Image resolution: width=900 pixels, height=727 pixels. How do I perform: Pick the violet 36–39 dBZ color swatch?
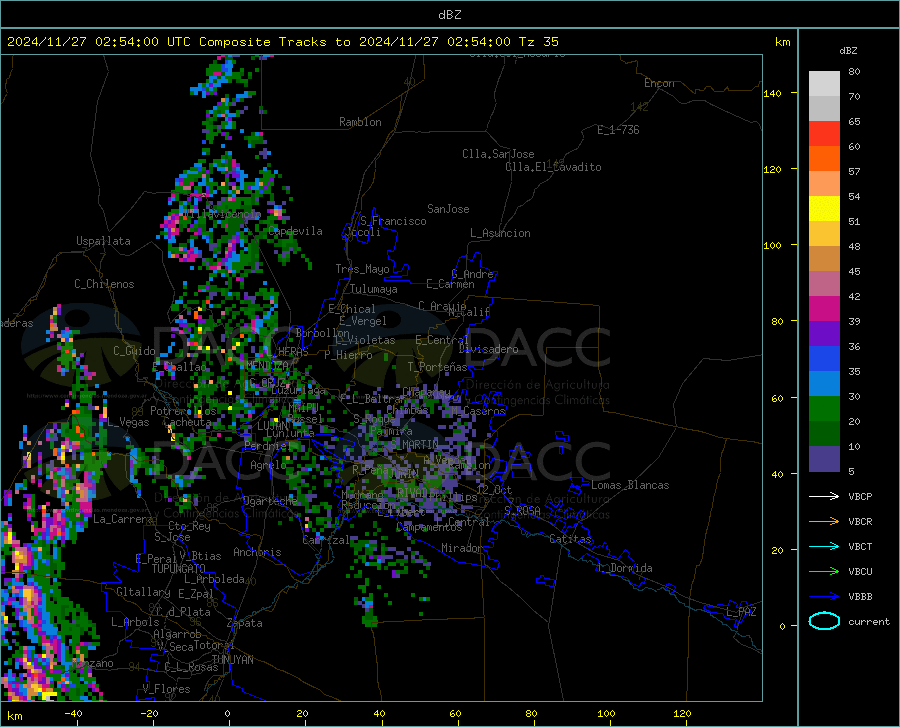pyautogui.click(x=824, y=334)
